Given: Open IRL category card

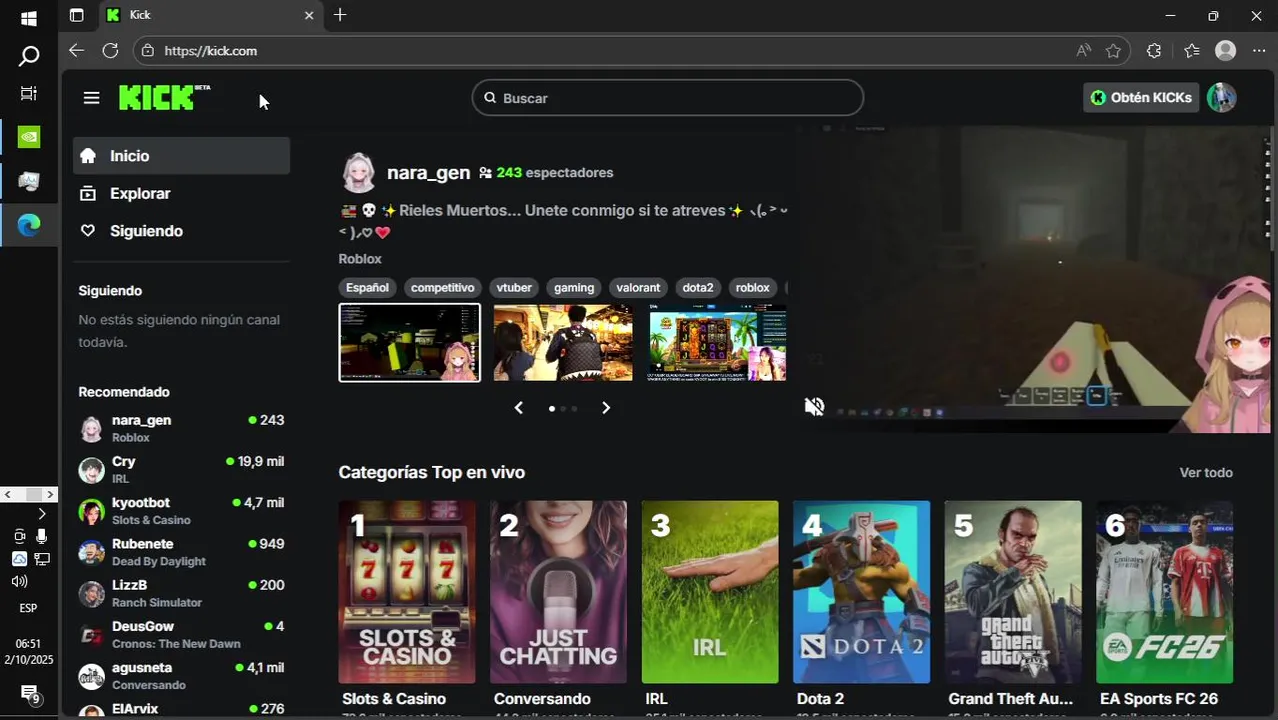Looking at the screenshot, I should coord(710,592).
